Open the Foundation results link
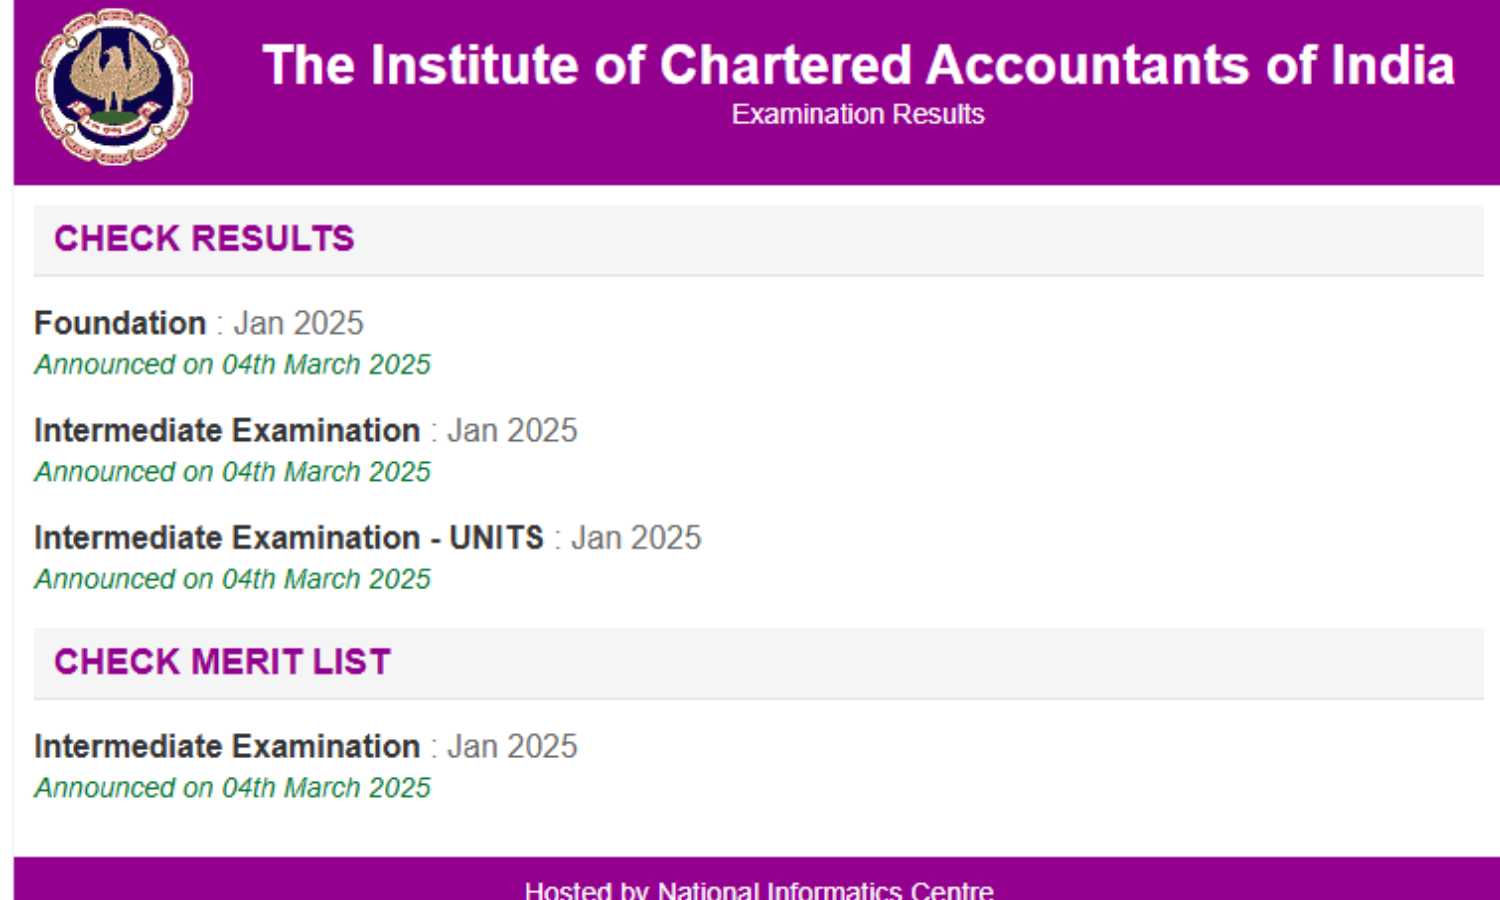Viewport: 1500px width, 900px height. tap(120, 323)
